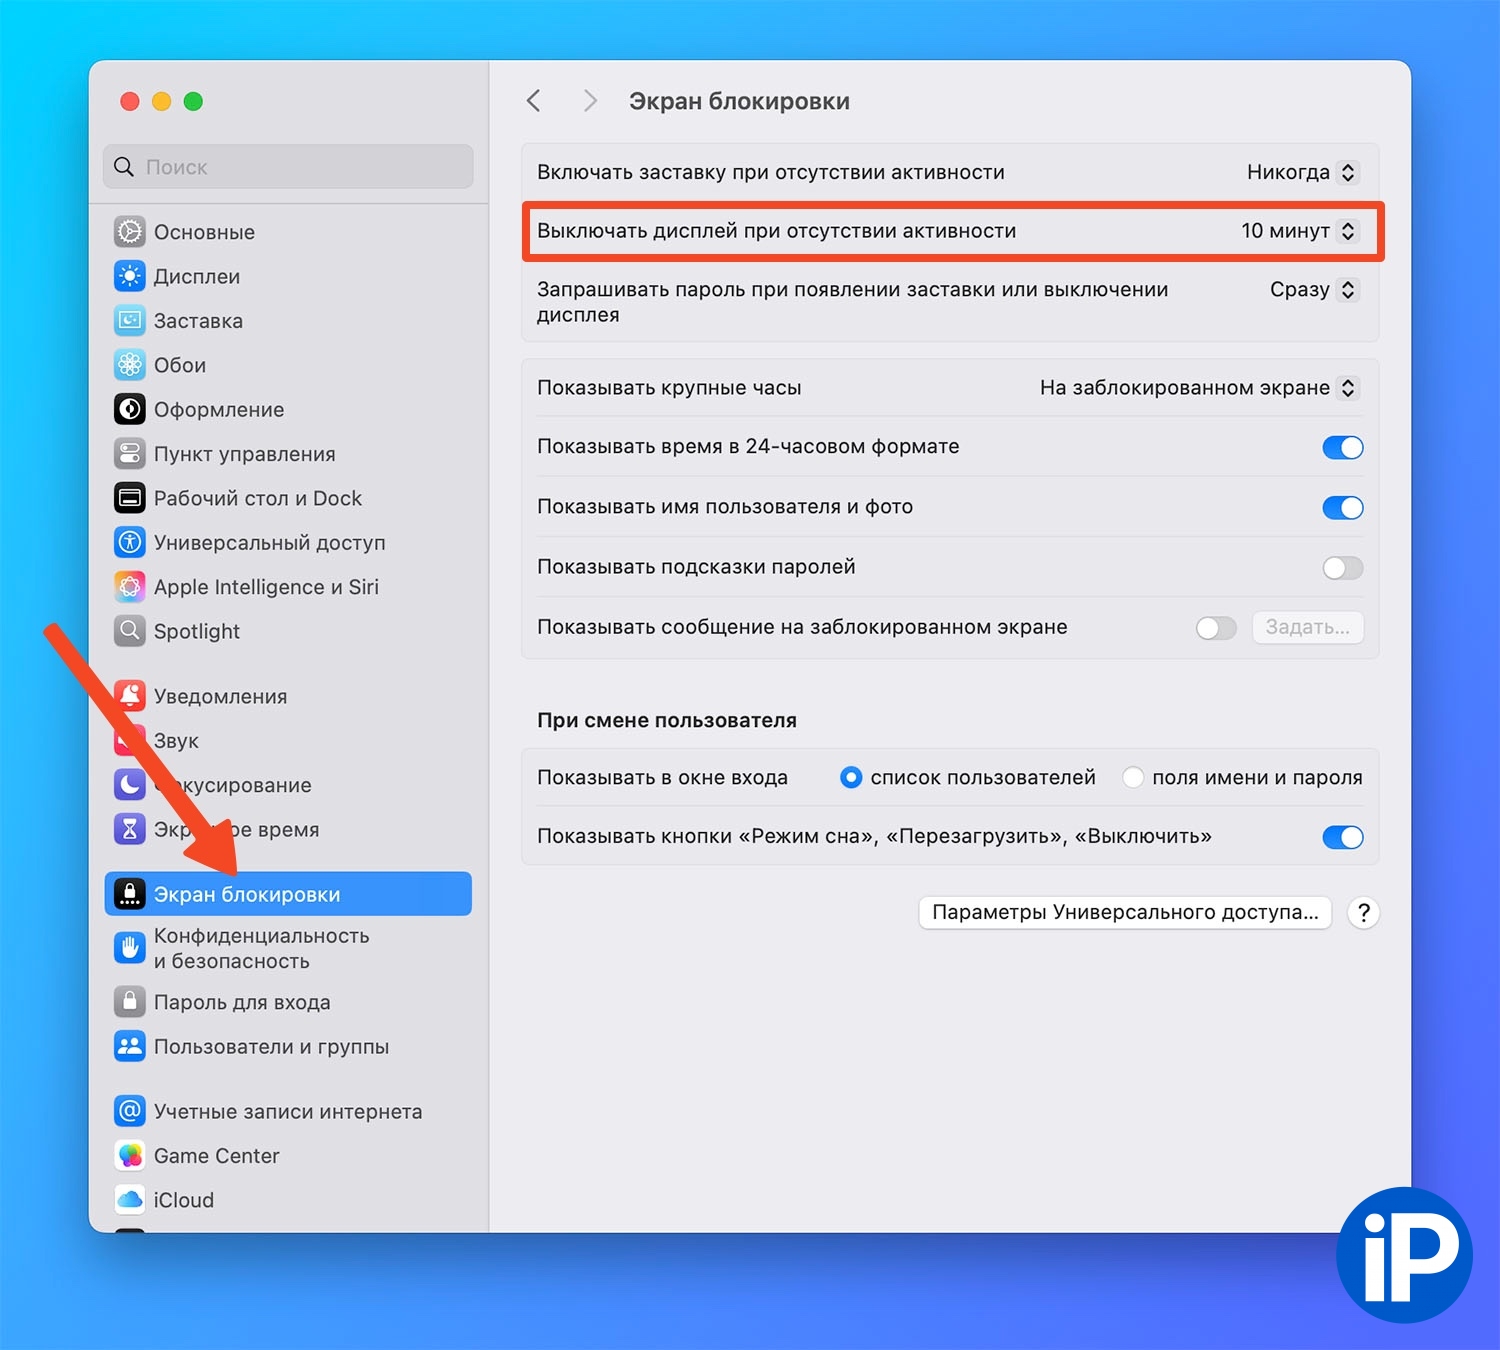The width and height of the screenshot is (1500, 1350).
Task: Enable Показывать подсказки паролей toggle
Action: (1342, 568)
